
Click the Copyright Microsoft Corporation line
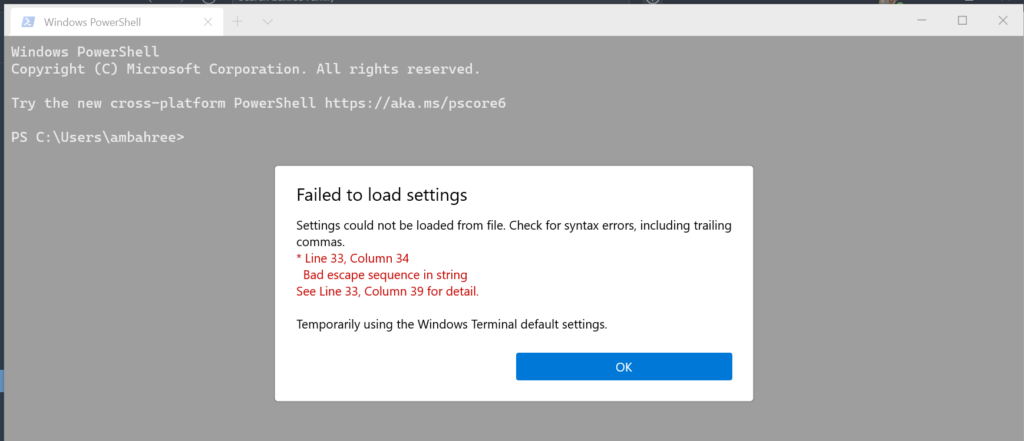pos(246,69)
